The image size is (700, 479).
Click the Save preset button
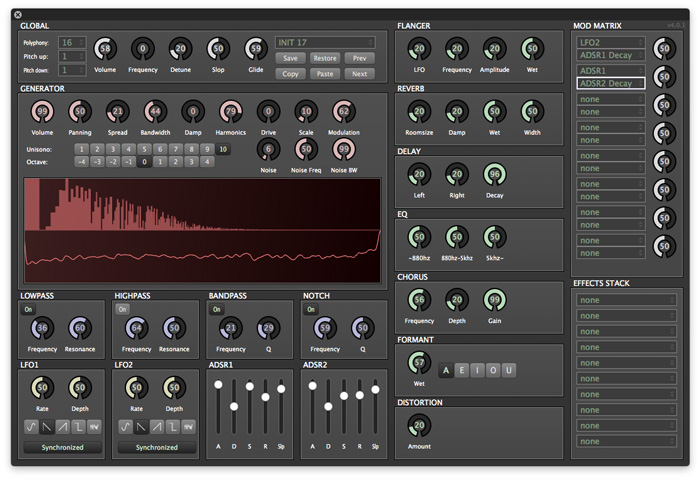tap(290, 58)
